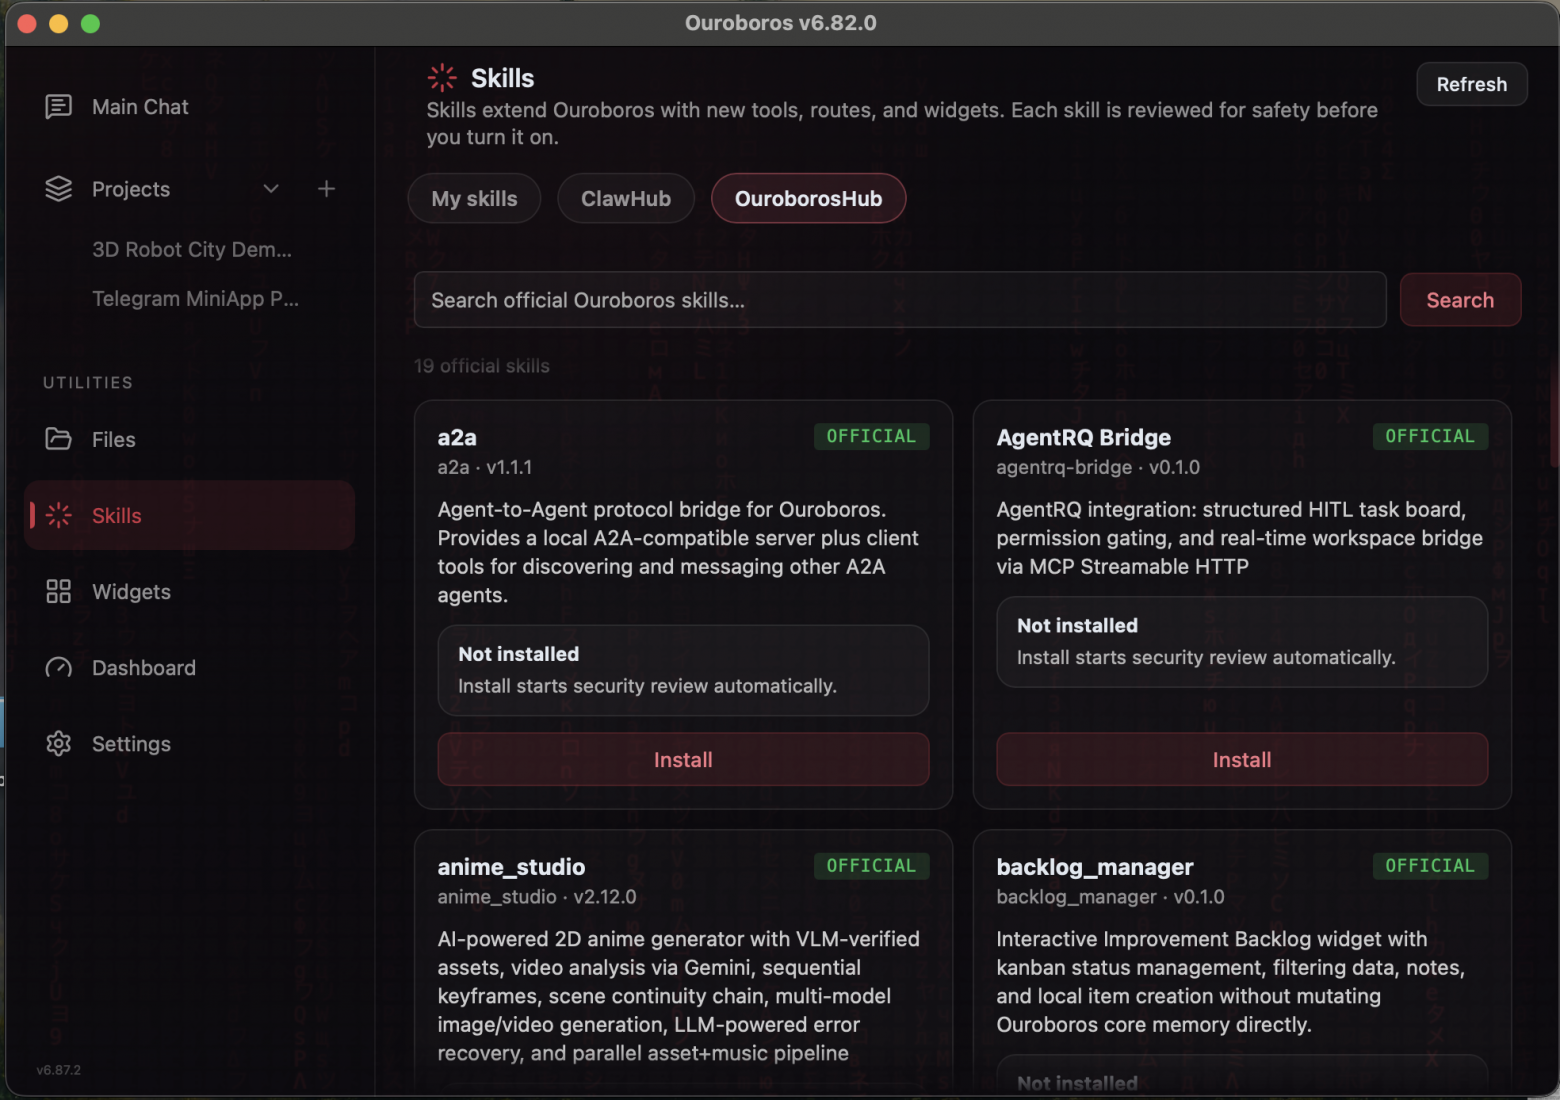
Task: Select the a2a skill title
Action: coord(457,437)
